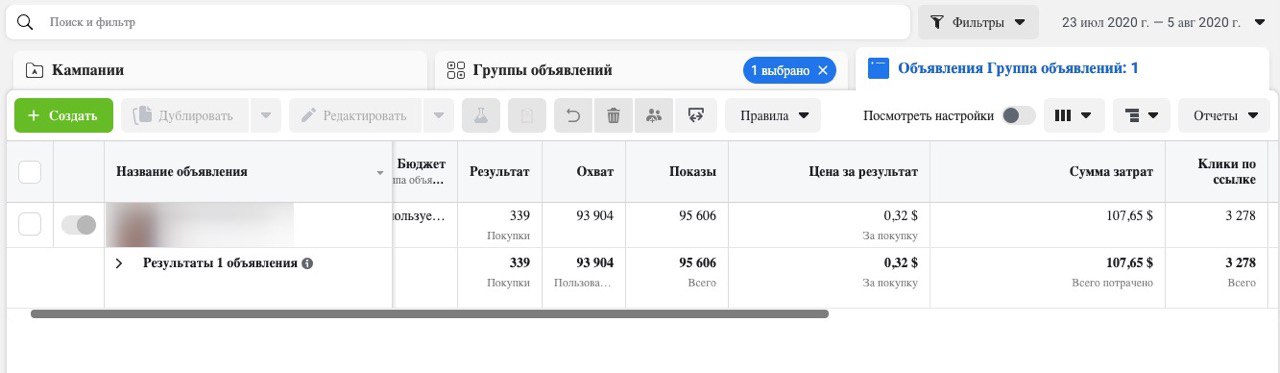This screenshot has height=373, width=1280.
Task: Click the flask A/B test icon
Action: click(481, 116)
